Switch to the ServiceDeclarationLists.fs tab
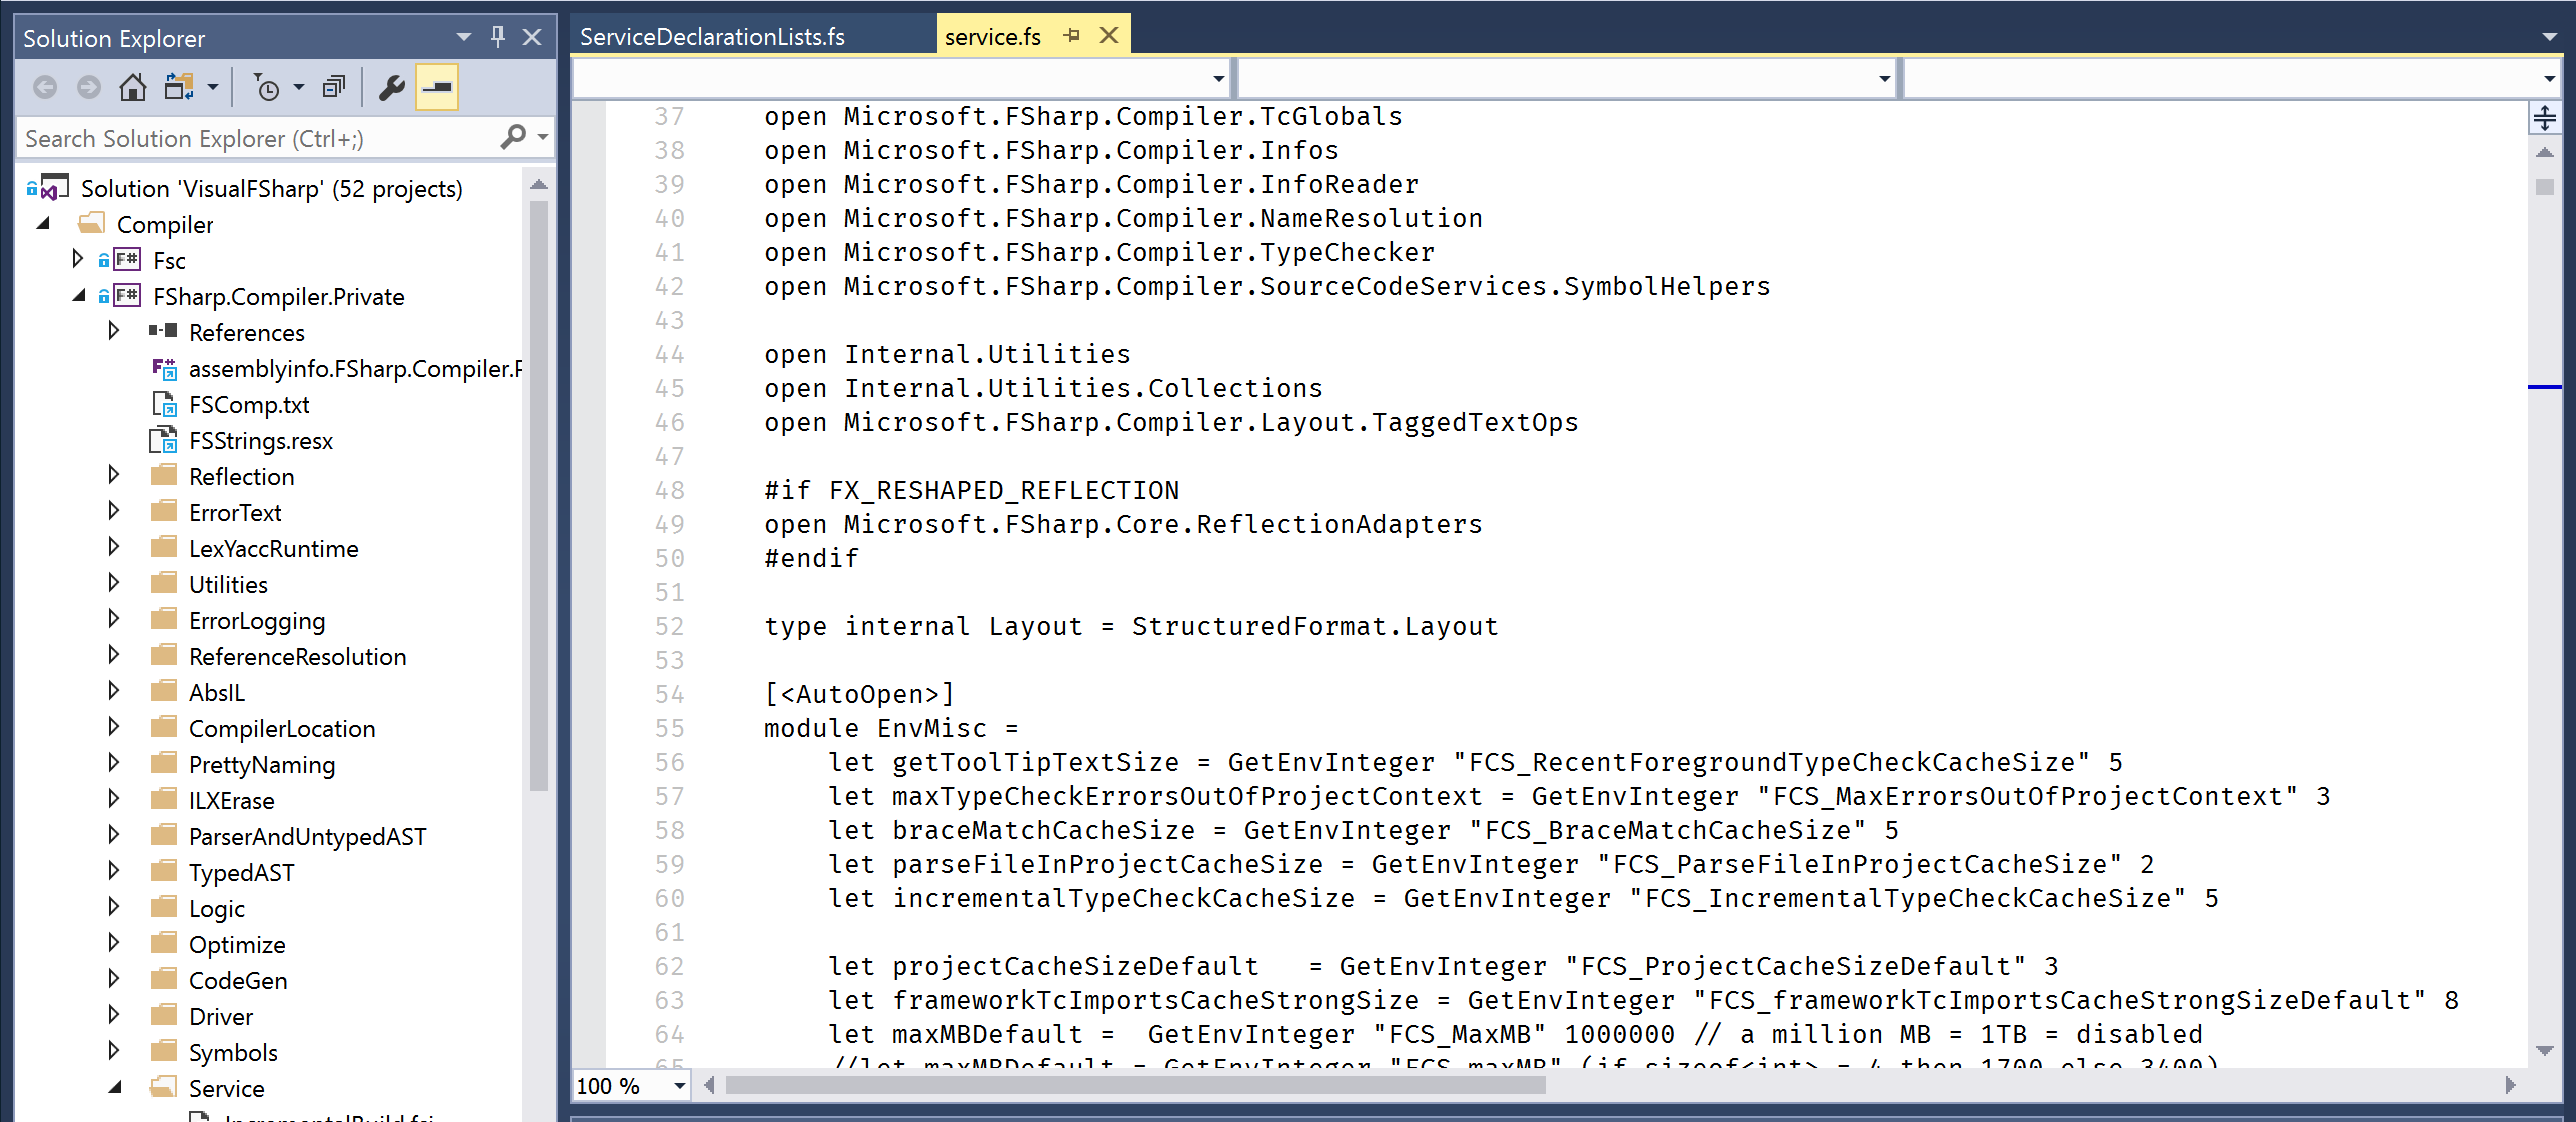The width and height of the screenshot is (2576, 1122). pyautogui.click(x=713, y=36)
